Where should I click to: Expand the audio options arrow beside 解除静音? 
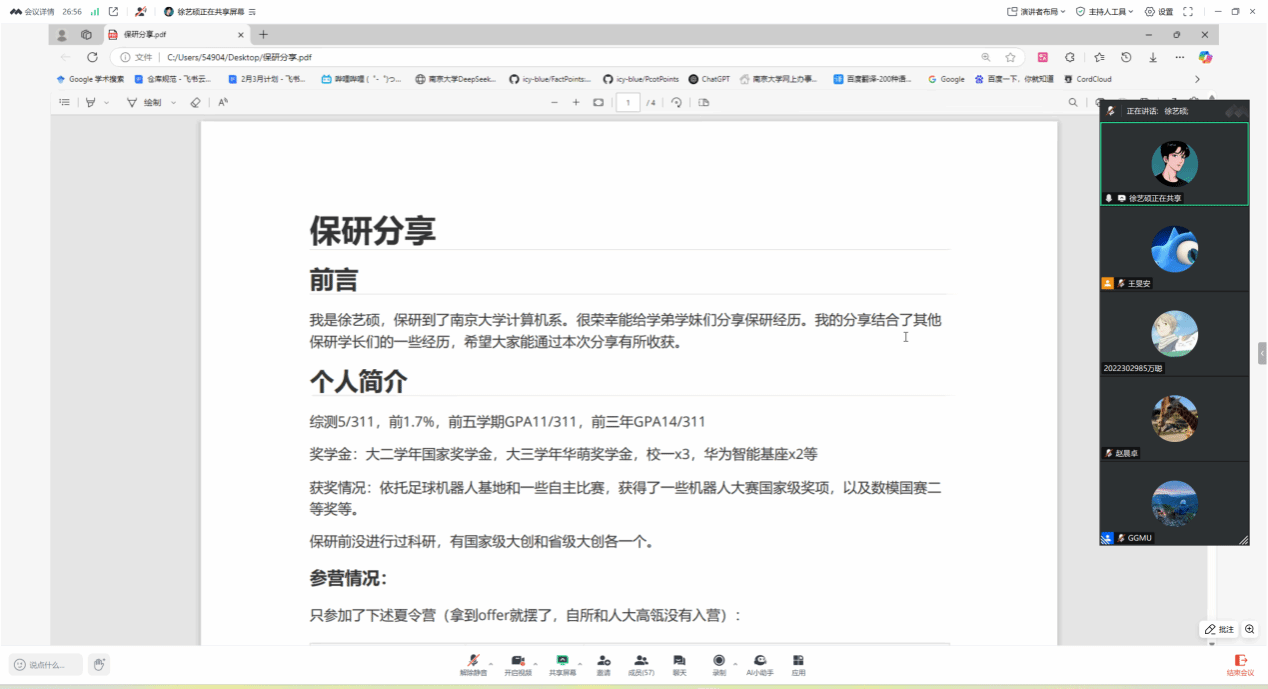490,663
